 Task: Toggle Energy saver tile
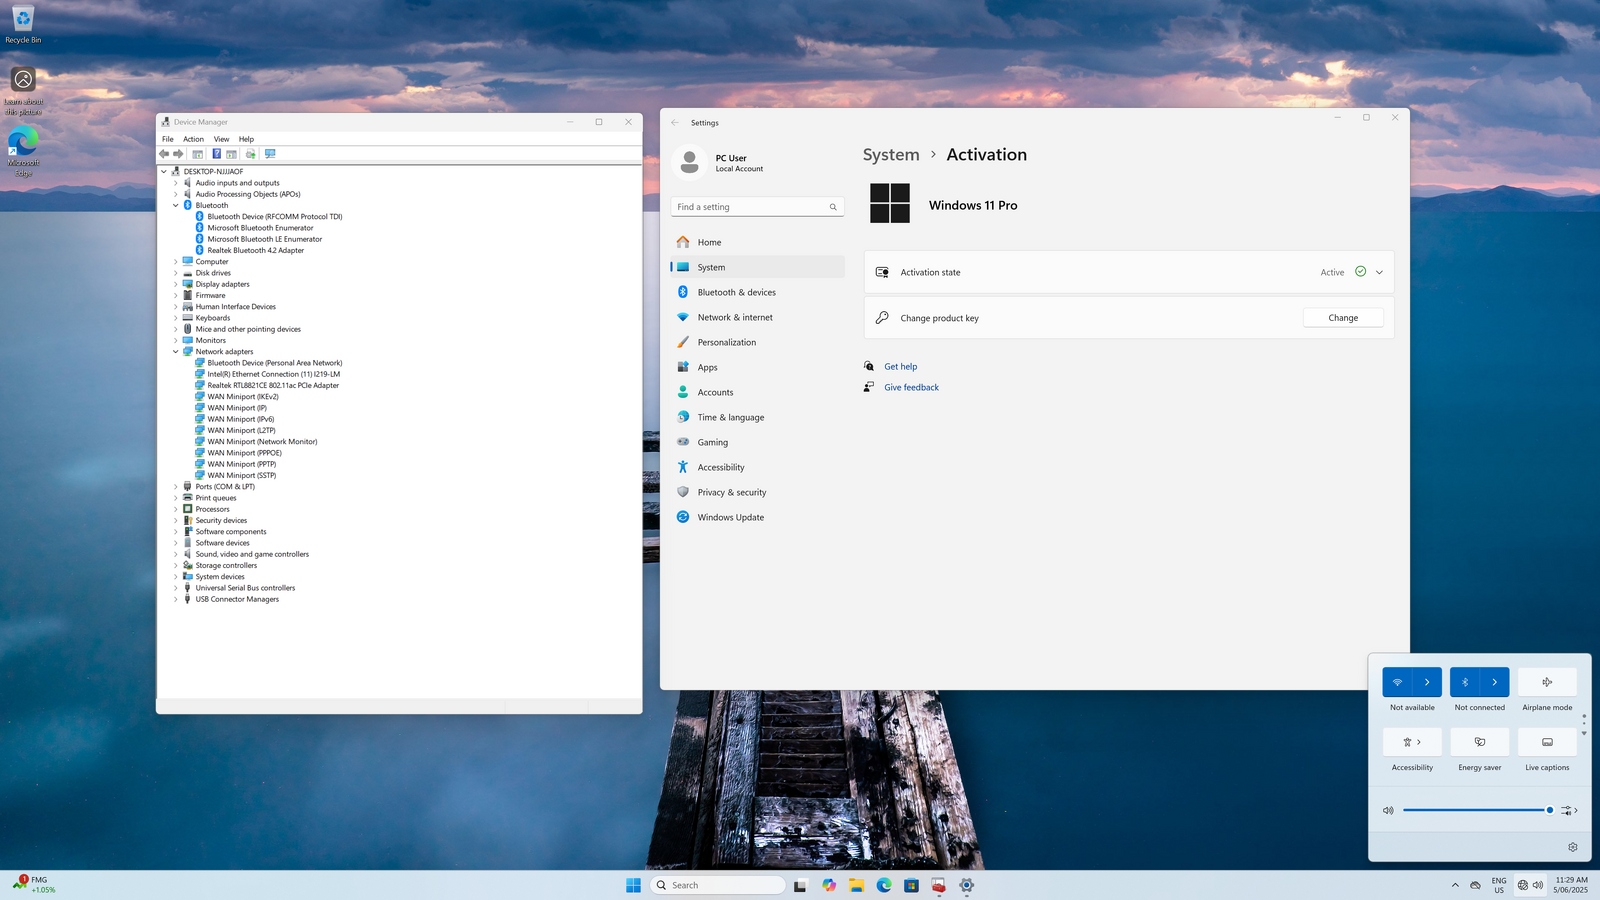pyautogui.click(x=1479, y=742)
